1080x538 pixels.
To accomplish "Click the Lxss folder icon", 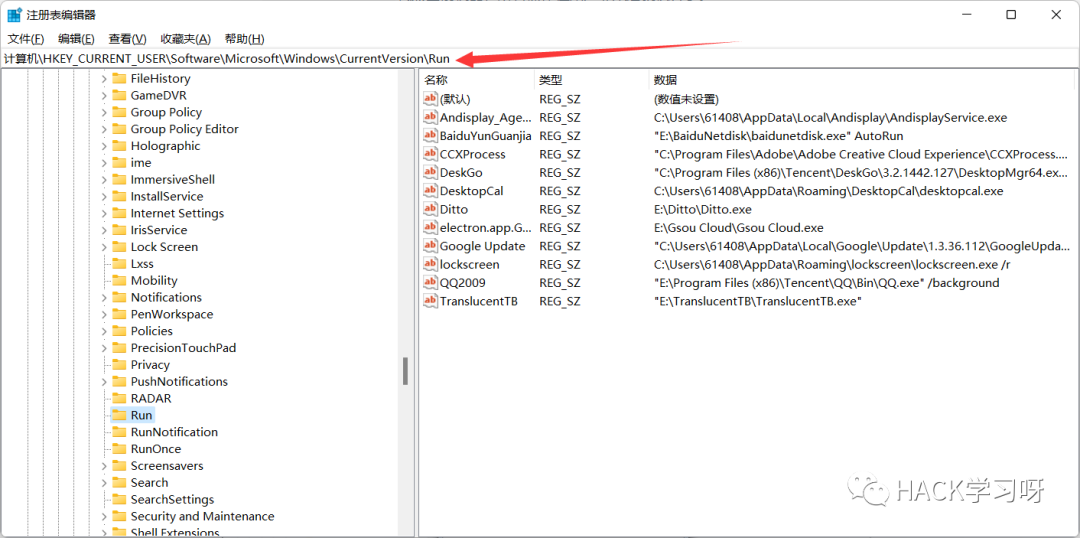I will tap(119, 264).
